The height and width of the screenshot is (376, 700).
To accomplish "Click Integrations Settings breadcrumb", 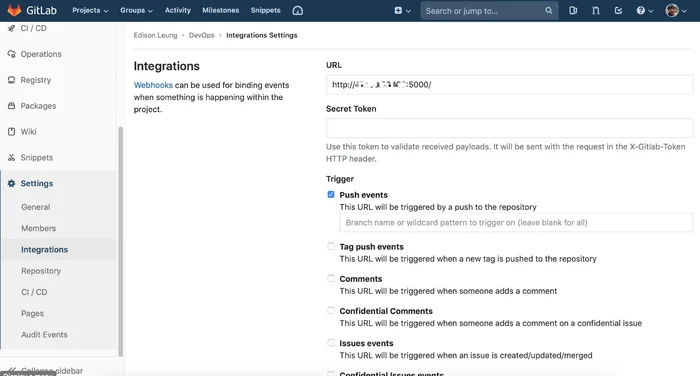I will point(262,35).
